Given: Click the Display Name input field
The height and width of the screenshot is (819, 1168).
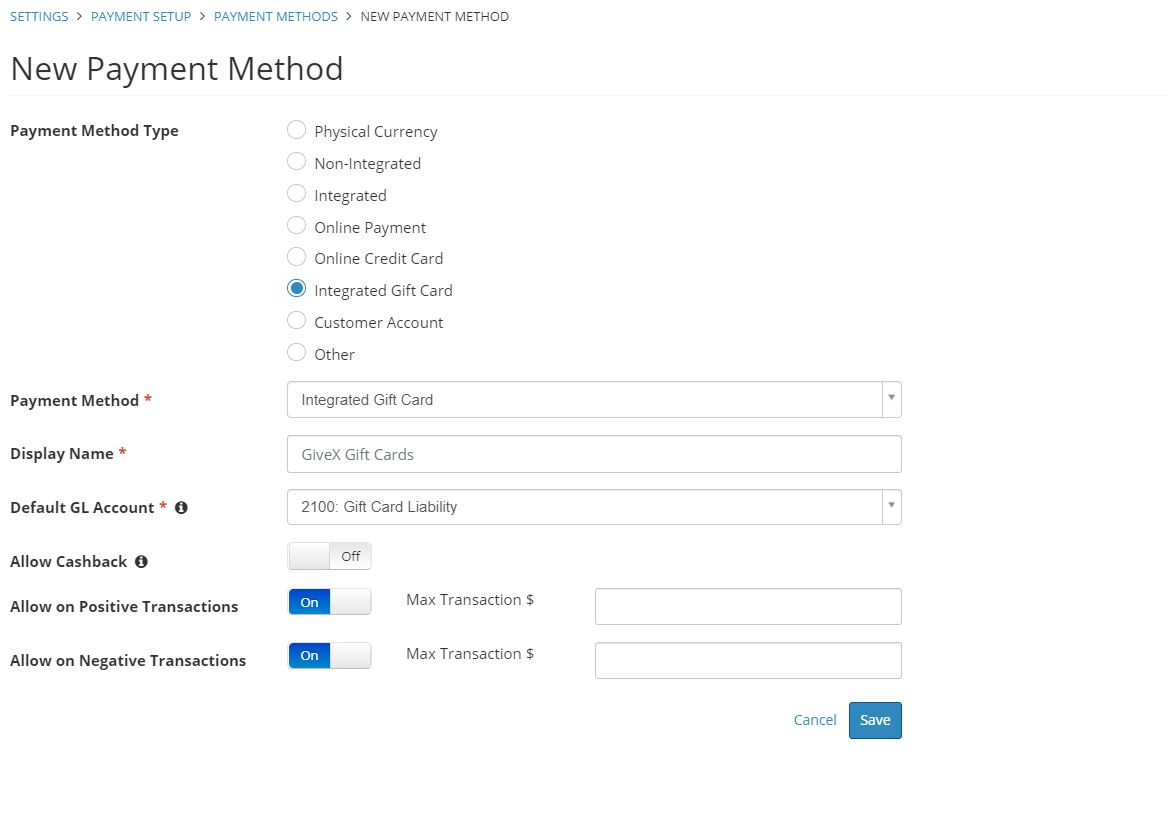Looking at the screenshot, I should pos(593,453).
